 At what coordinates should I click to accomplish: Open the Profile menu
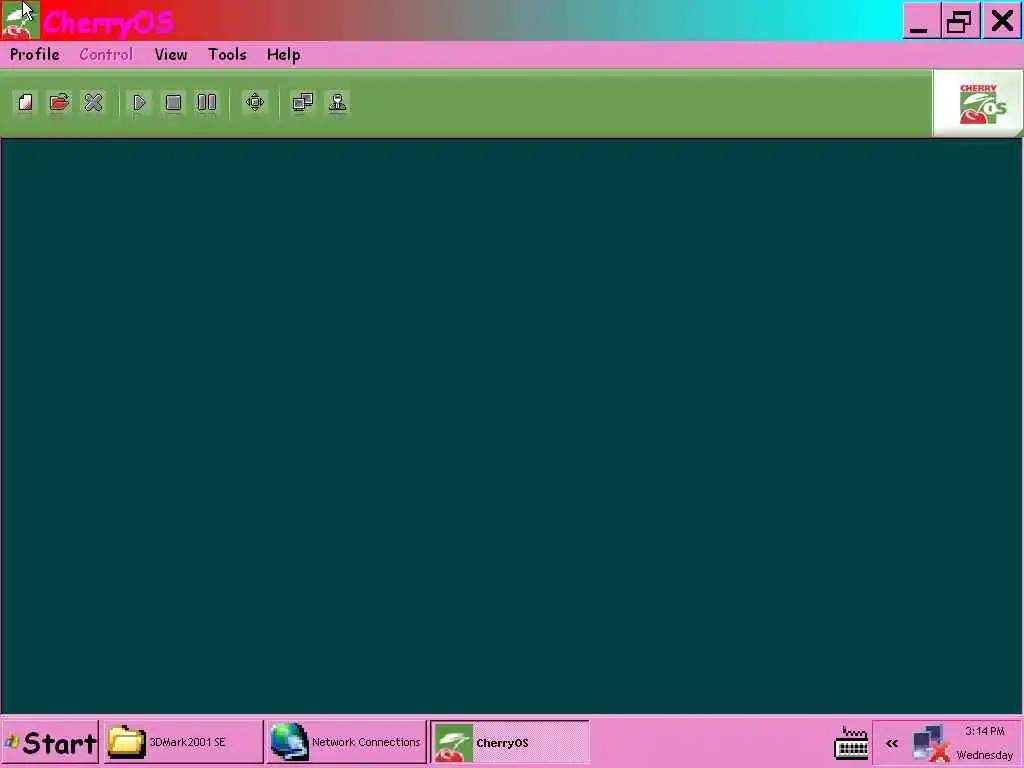35,55
